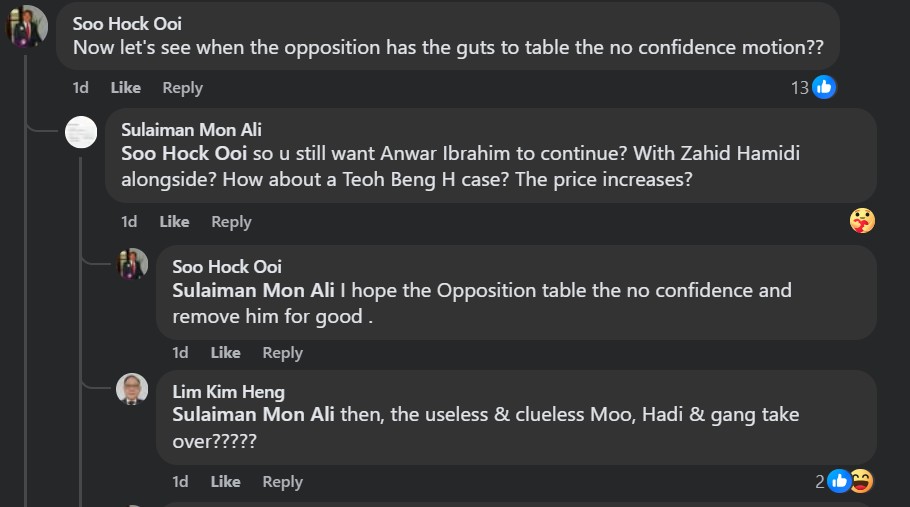Like Soo Hock Ooi's no confidence motion comment
Image resolution: width=910 pixels, height=507 pixels.
(x=126, y=88)
